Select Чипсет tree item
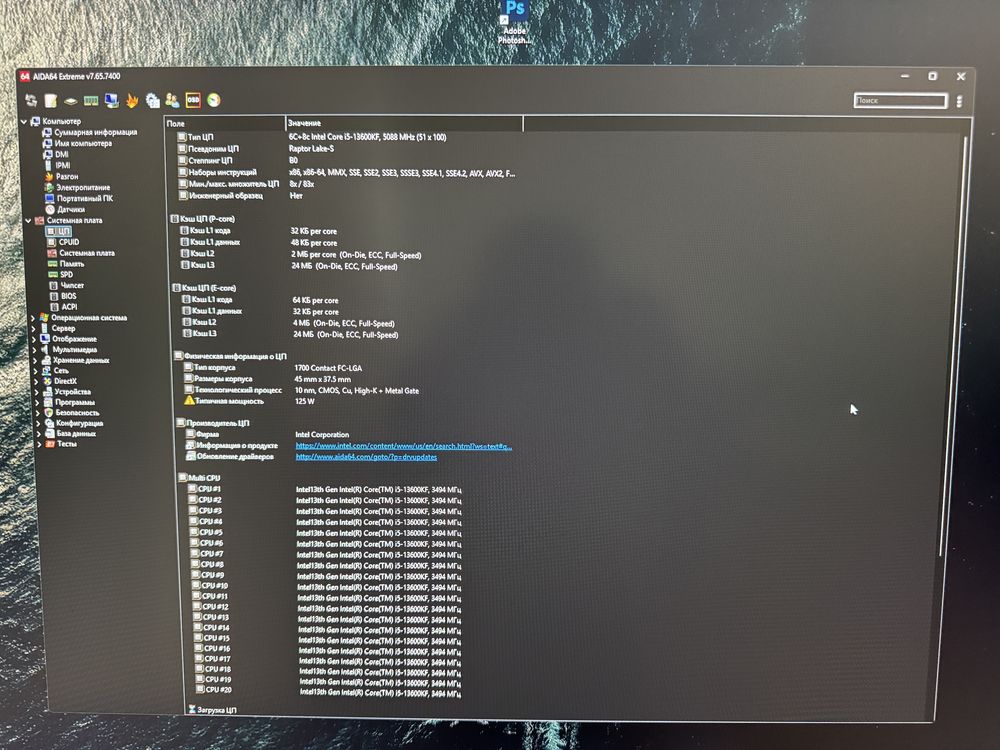 point(66,285)
